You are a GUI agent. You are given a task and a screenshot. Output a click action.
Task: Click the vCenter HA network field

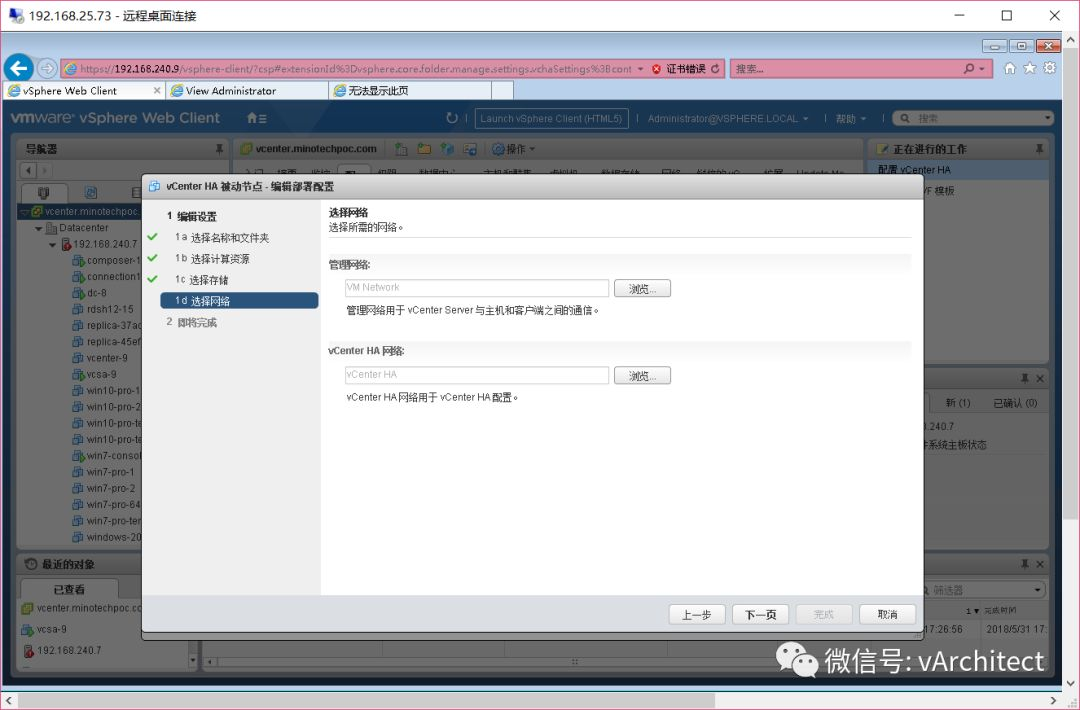click(x=477, y=375)
